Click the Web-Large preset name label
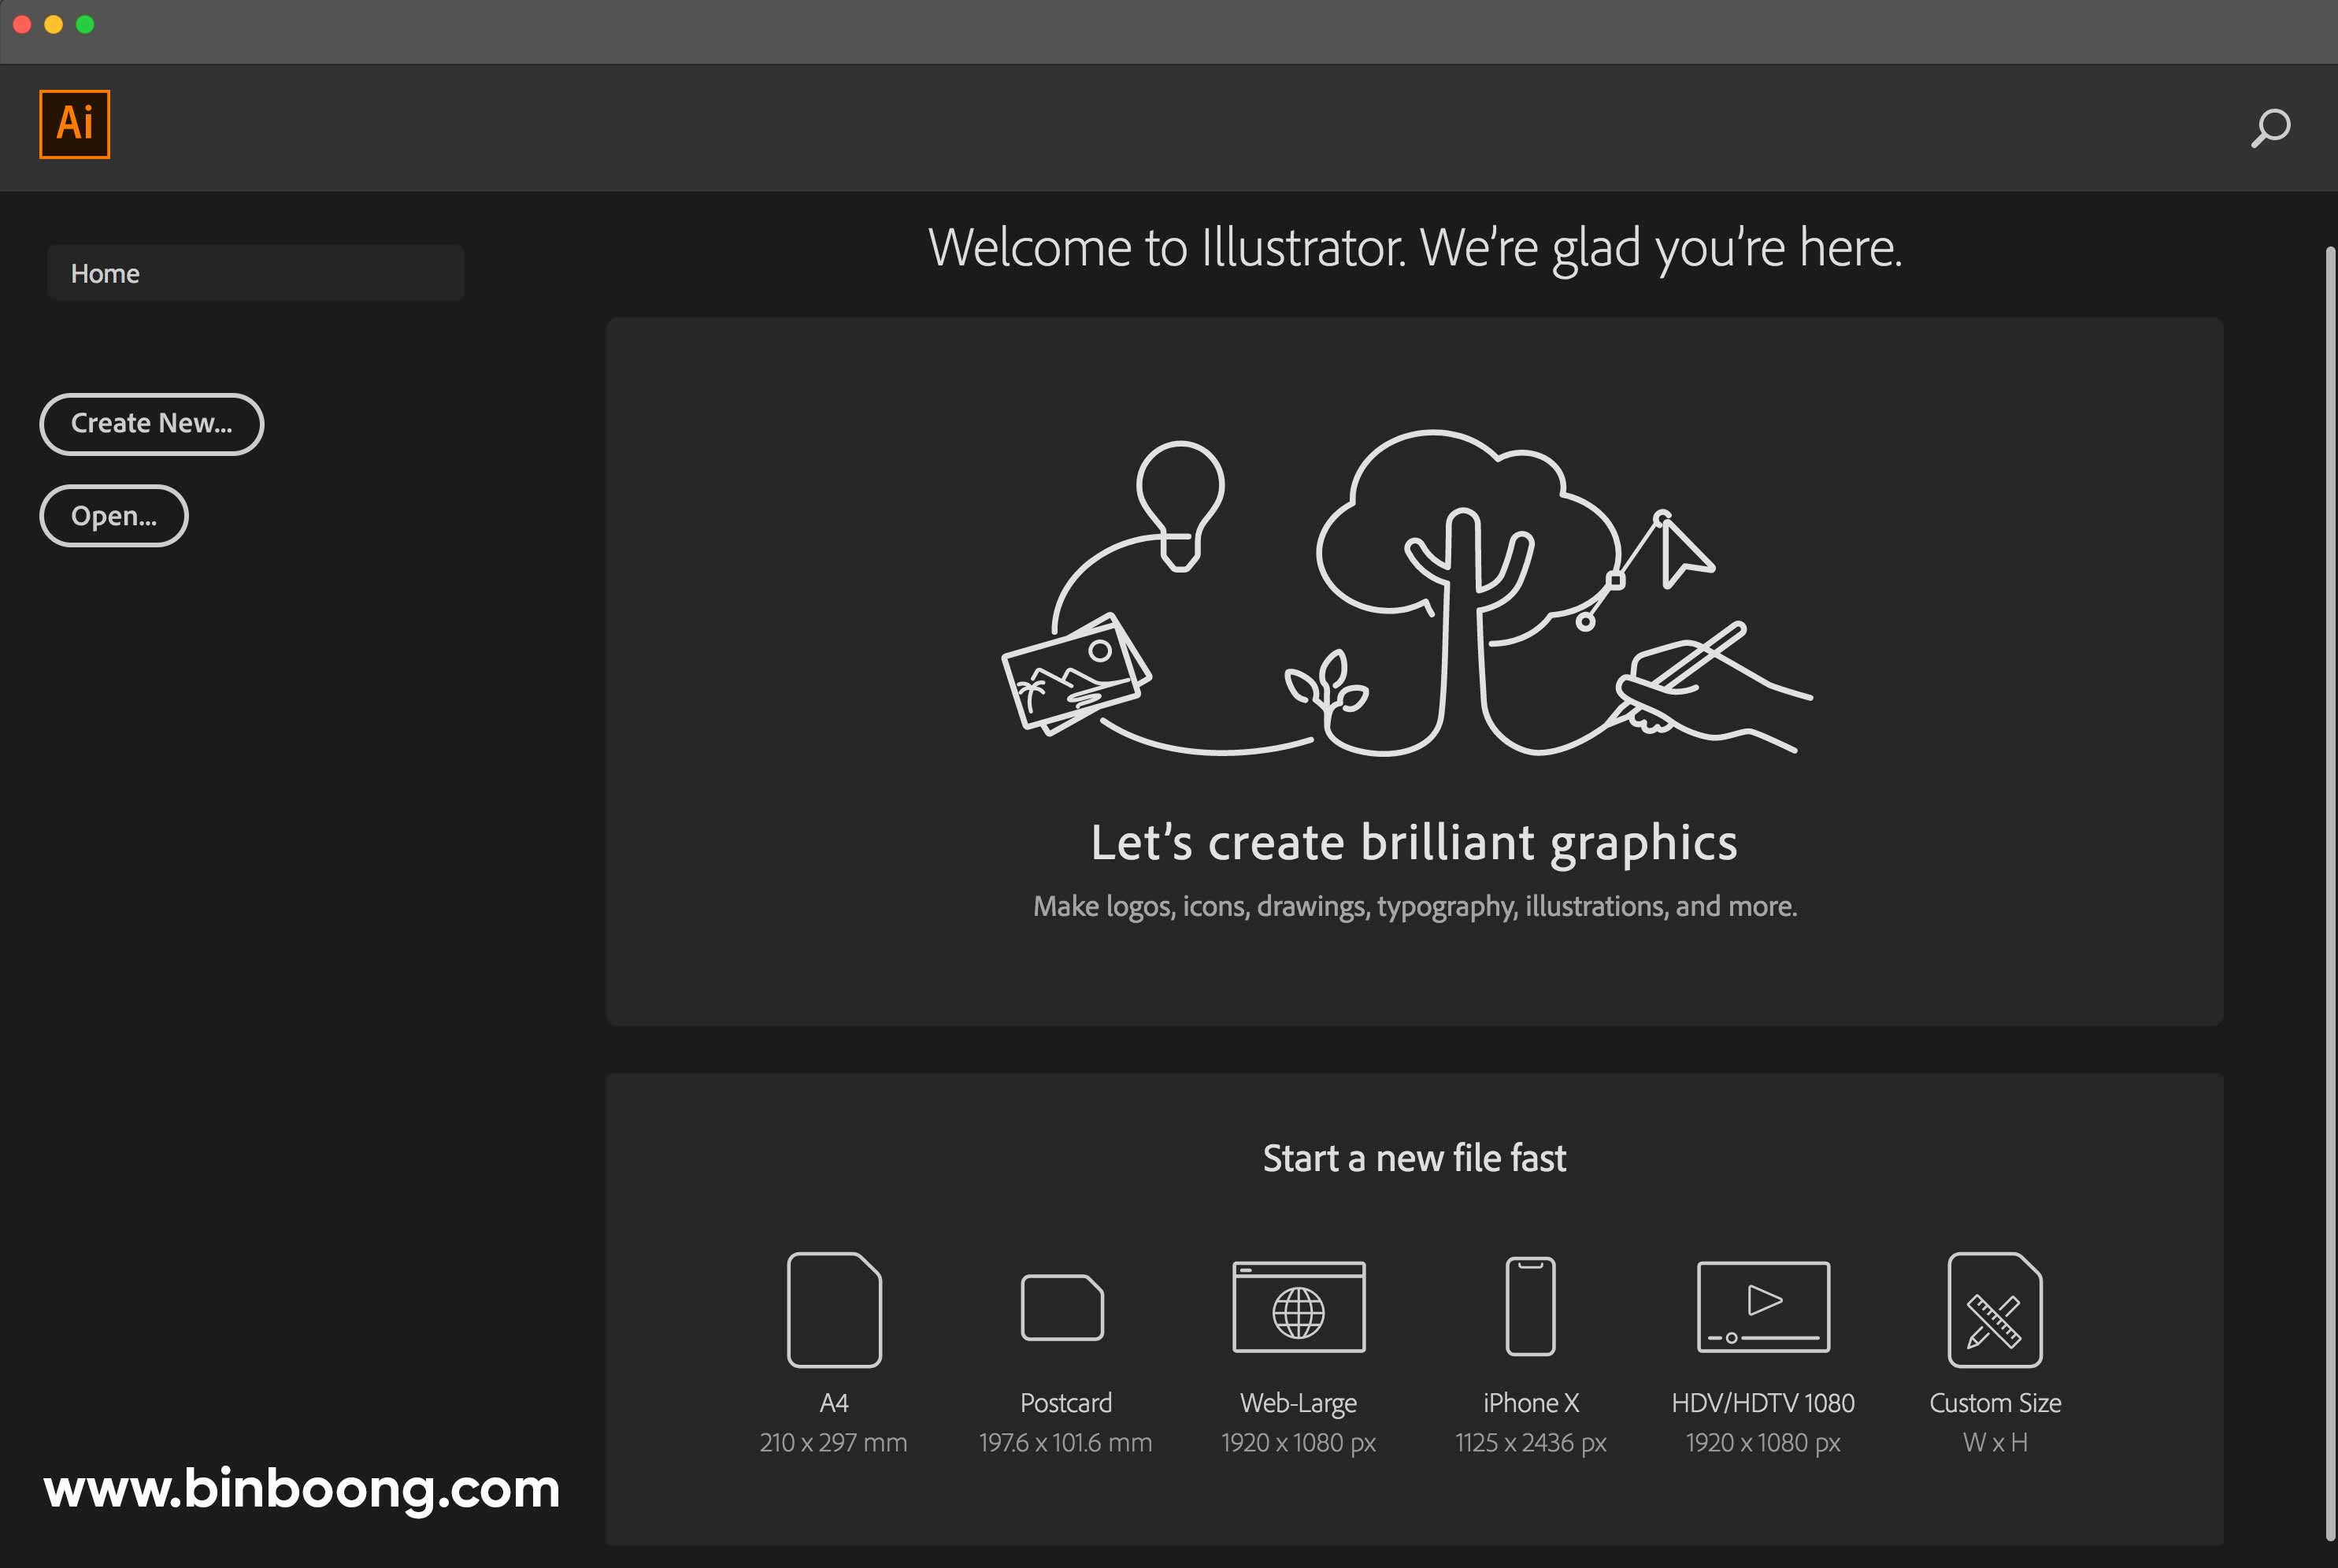Viewport: 2338px width, 1568px height. click(x=1298, y=1403)
